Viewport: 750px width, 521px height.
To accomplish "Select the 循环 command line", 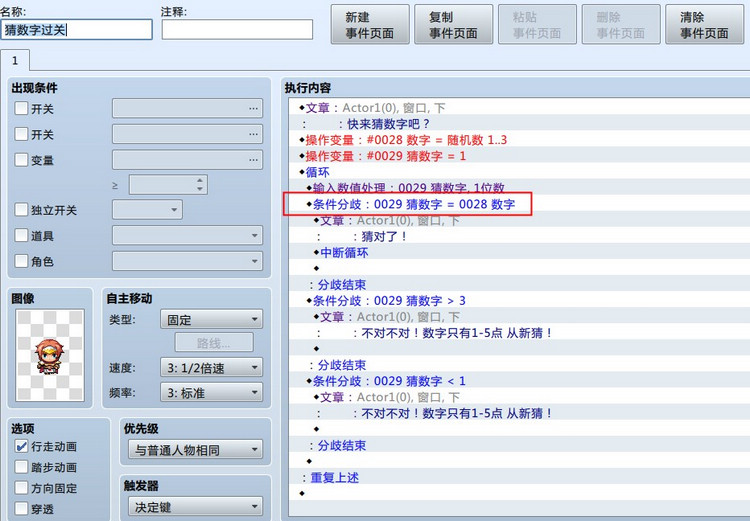I will 519,172.
